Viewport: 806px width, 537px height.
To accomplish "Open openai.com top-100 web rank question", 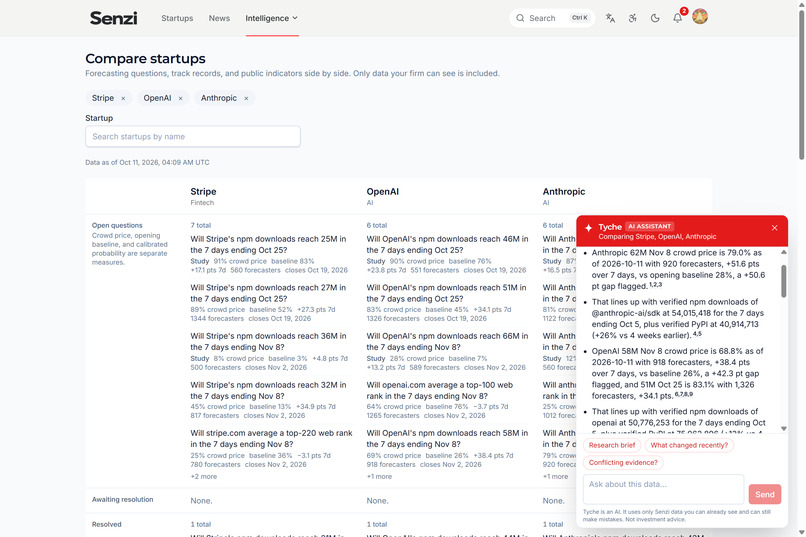I will coord(439,390).
